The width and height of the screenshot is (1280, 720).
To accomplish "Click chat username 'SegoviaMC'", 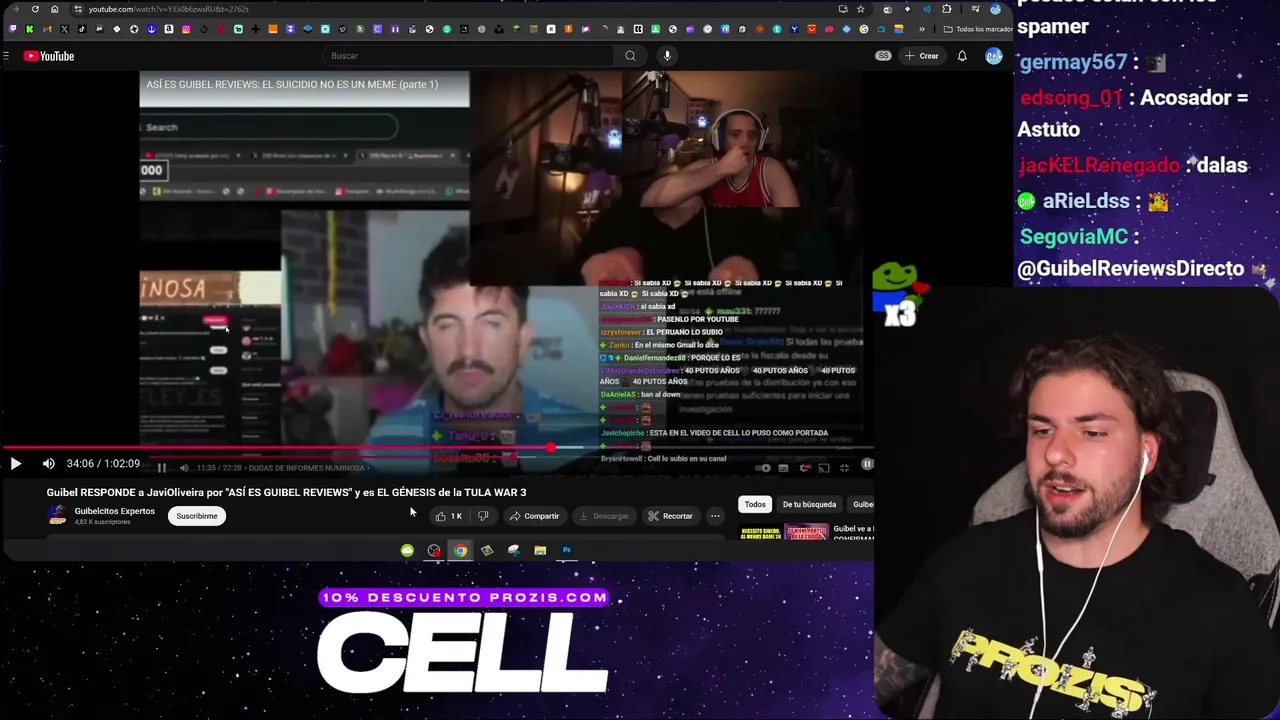I will tap(1073, 237).
